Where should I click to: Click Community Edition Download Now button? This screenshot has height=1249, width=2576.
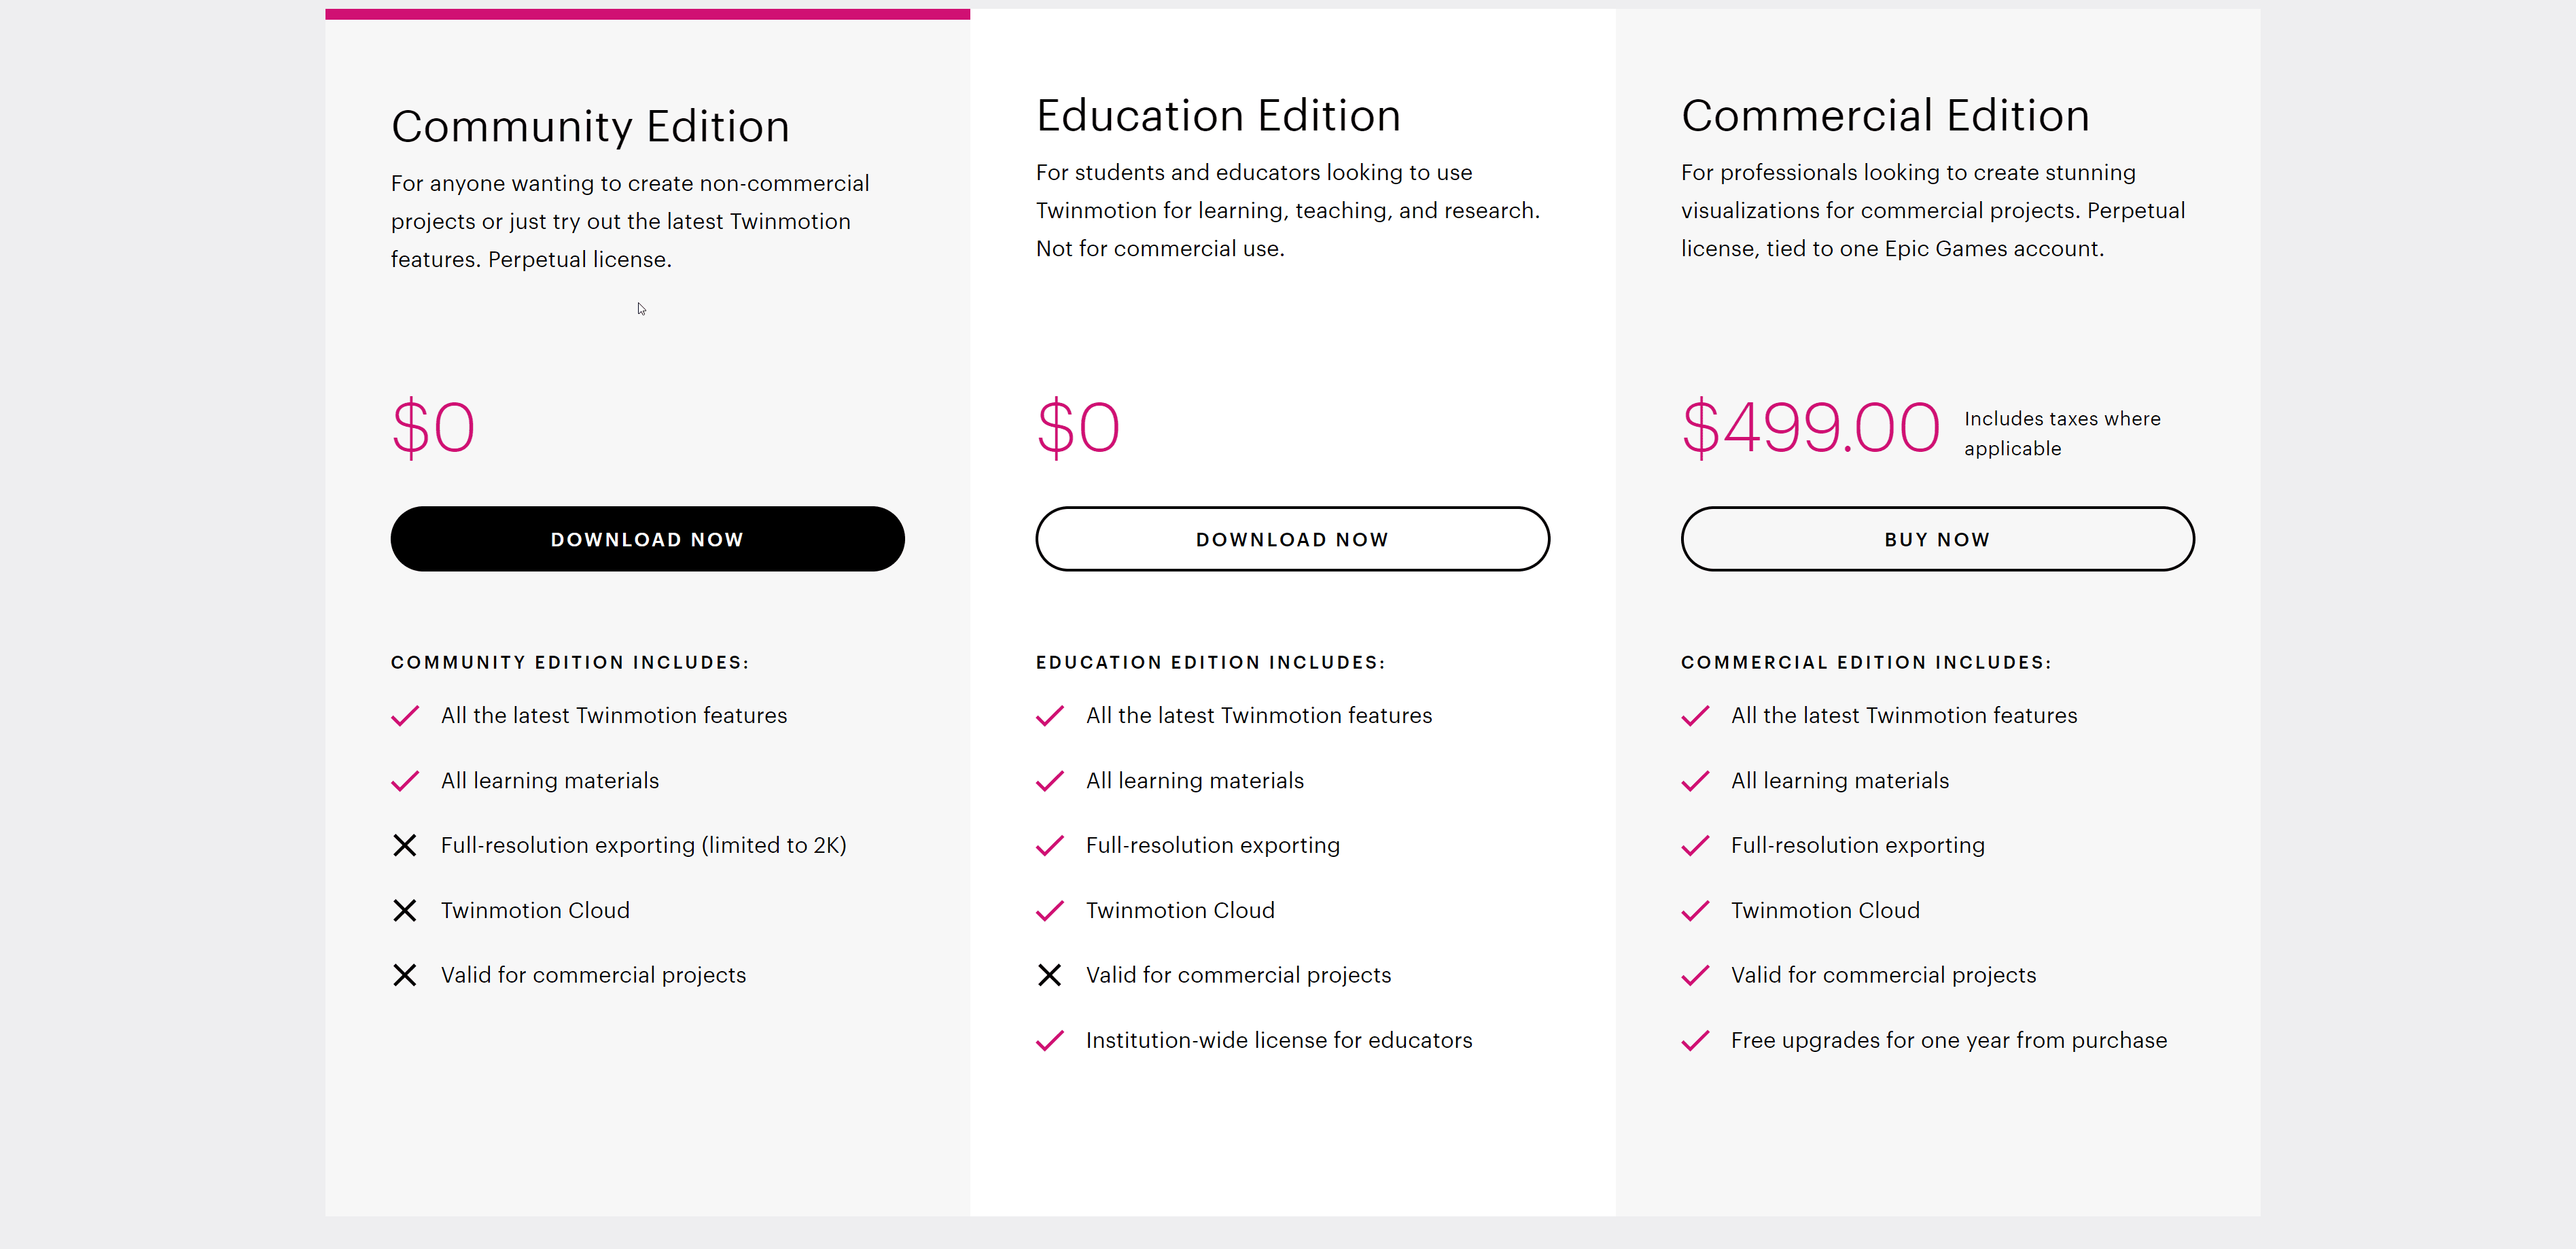tap(647, 539)
